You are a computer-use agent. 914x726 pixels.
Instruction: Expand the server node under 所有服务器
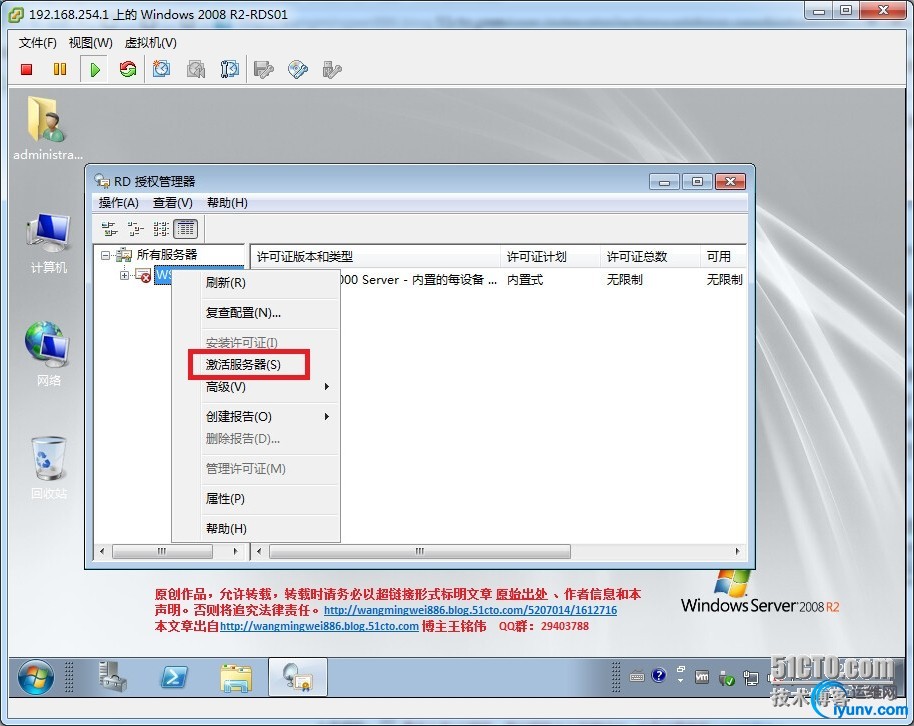tap(124, 275)
